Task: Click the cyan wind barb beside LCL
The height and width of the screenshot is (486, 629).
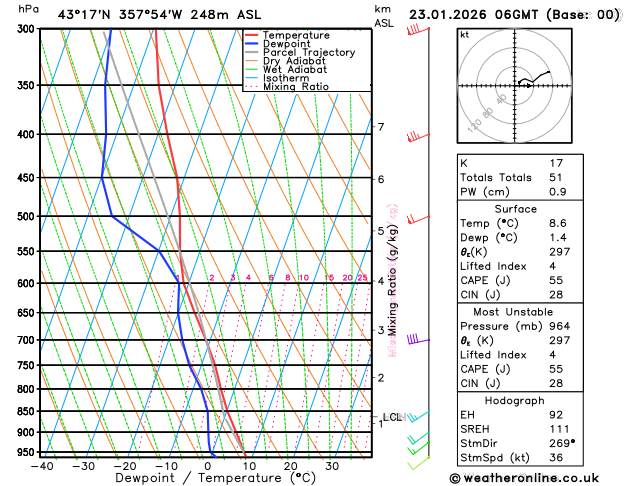Action: pos(418,416)
